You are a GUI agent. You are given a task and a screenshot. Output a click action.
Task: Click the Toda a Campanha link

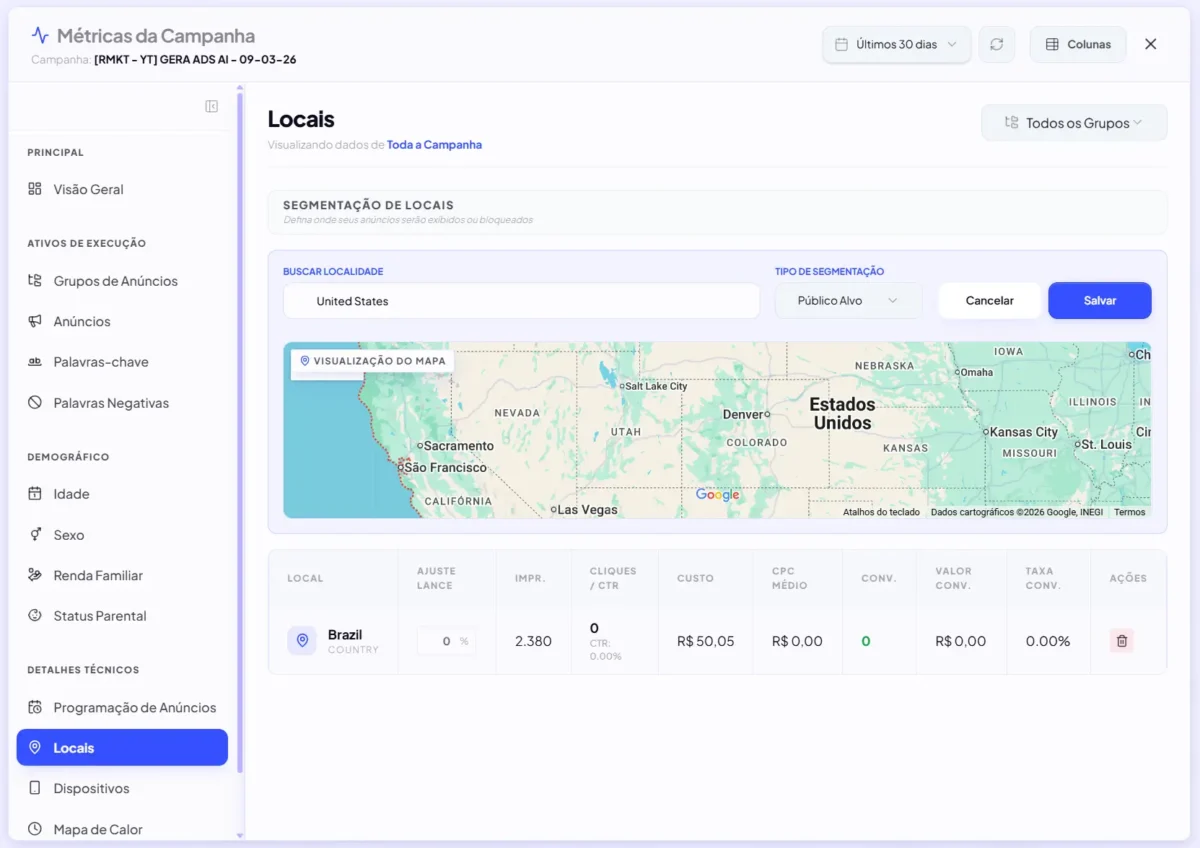coord(434,144)
